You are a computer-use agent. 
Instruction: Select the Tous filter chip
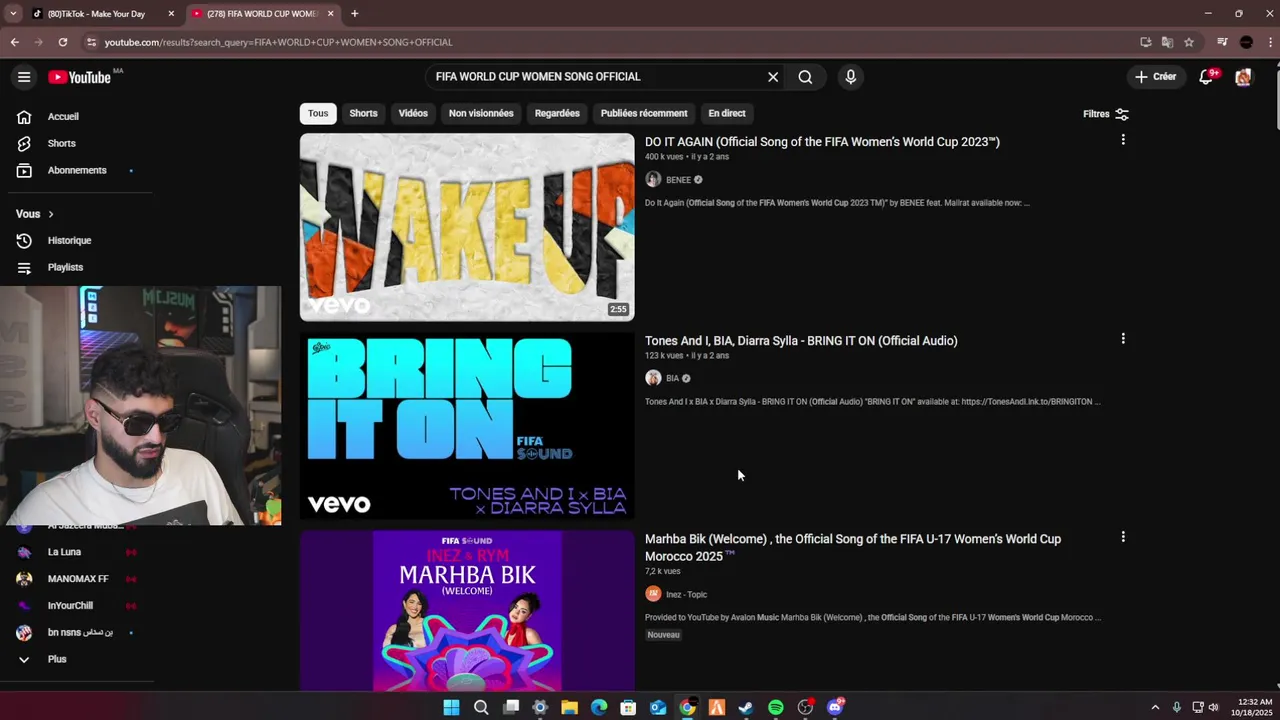(318, 113)
